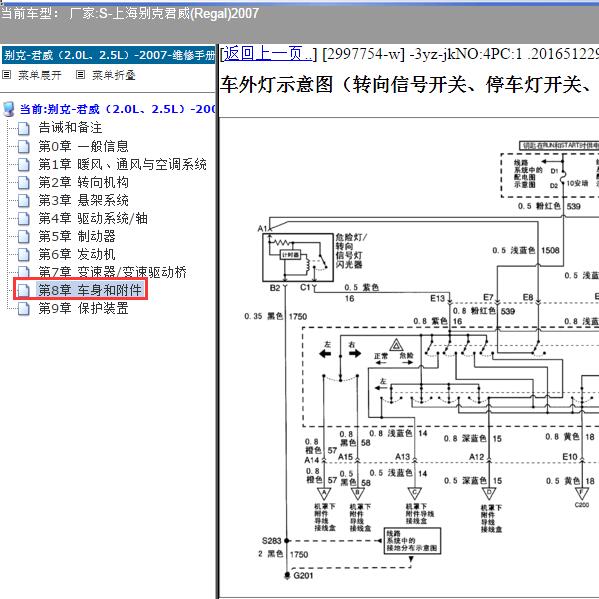Image resolution: width=599 pixels, height=599 pixels.
Task: Open chapter 第5章 制动器
Action: 77,236
